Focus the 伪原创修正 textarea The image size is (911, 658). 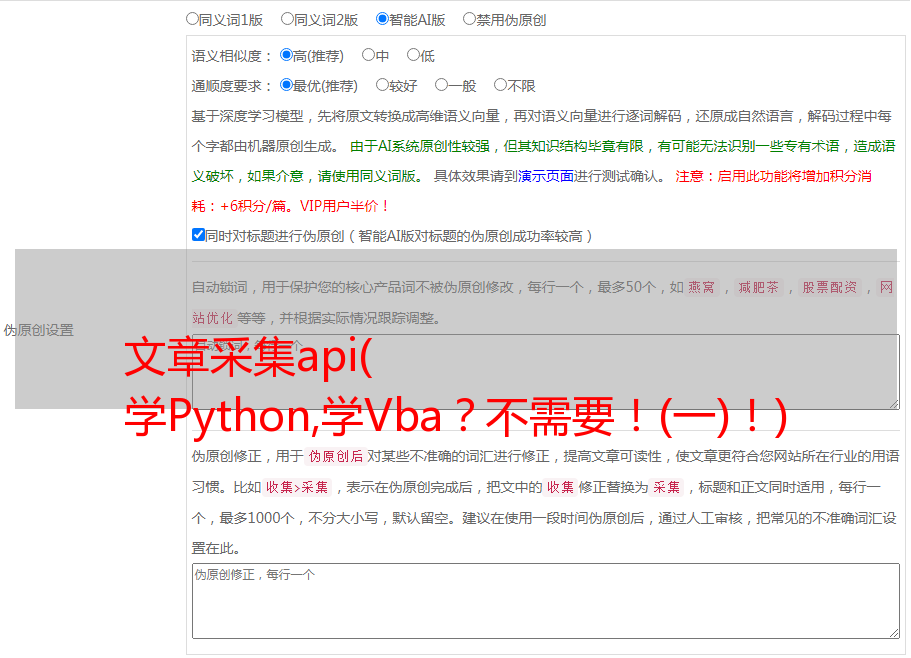click(546, 601)
